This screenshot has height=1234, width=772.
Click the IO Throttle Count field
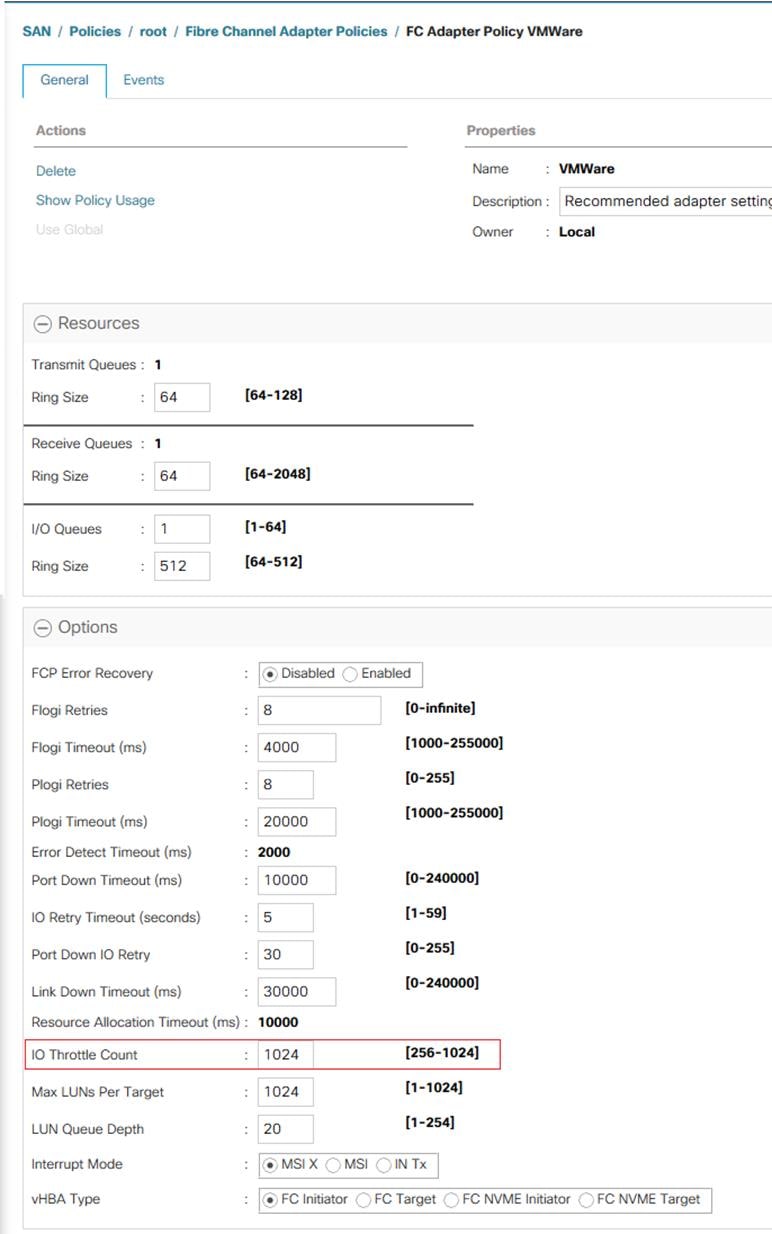[x=285, y=1055]
